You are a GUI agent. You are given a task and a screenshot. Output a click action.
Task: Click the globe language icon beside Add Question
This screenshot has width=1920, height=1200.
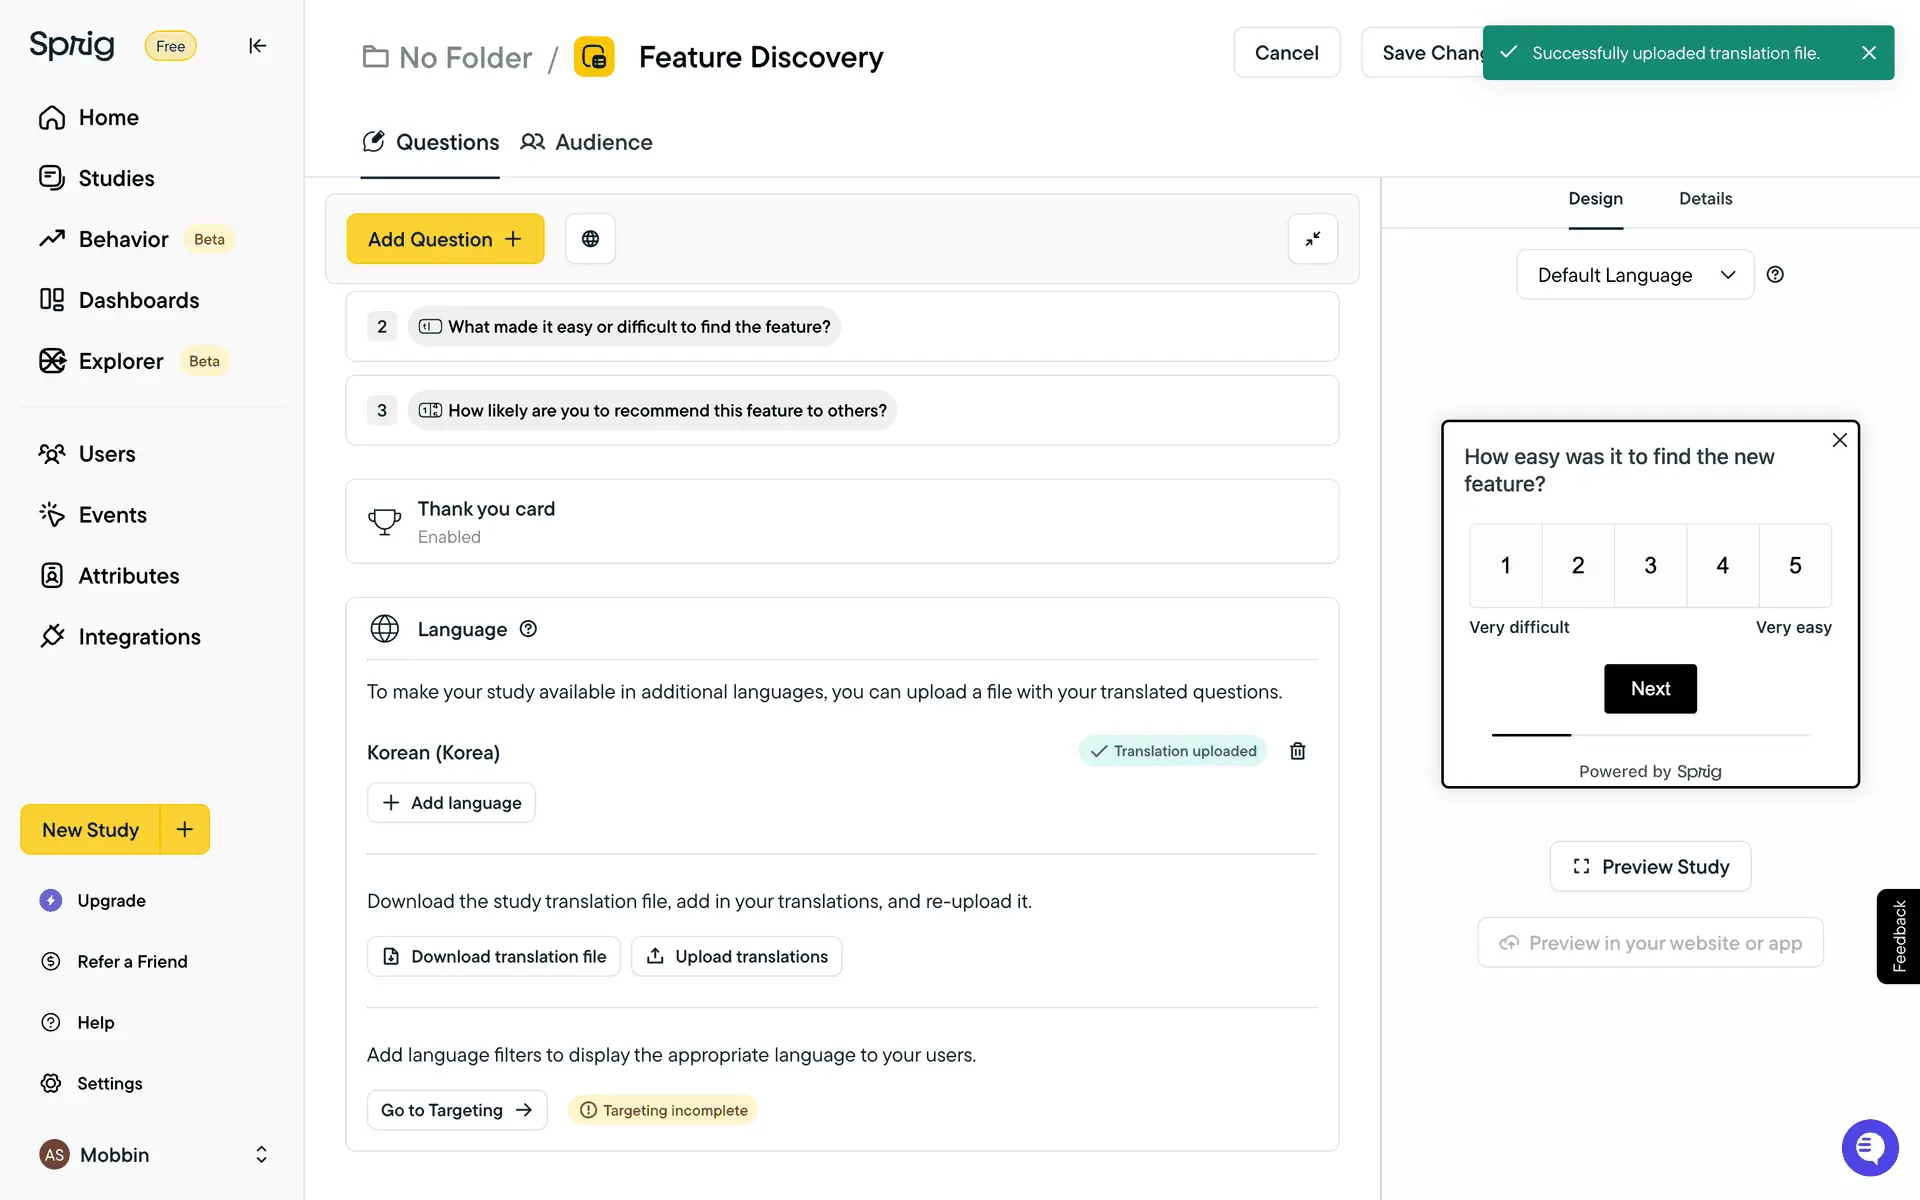click(590, 239)
